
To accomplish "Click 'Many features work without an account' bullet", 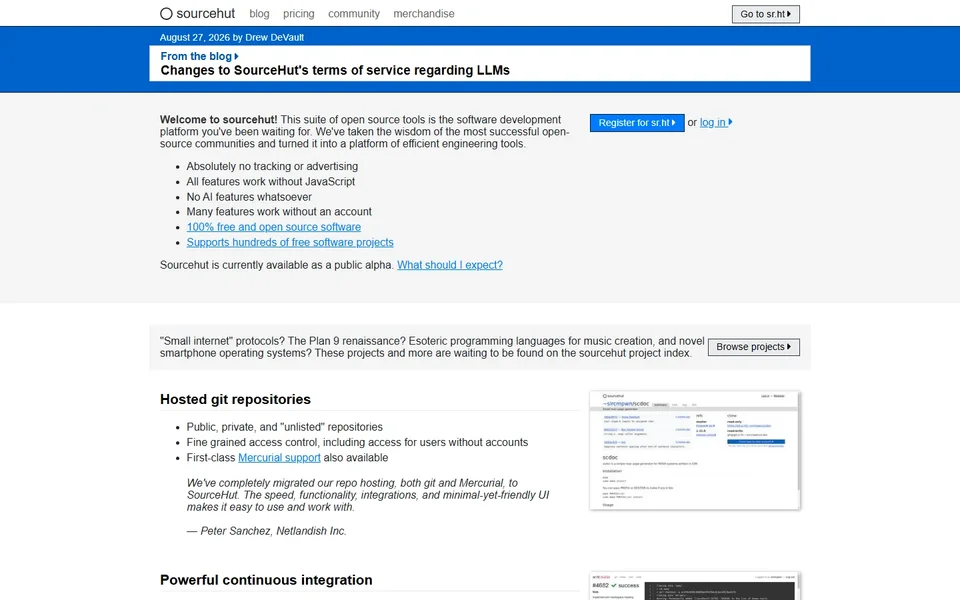I will pos(279,212).
